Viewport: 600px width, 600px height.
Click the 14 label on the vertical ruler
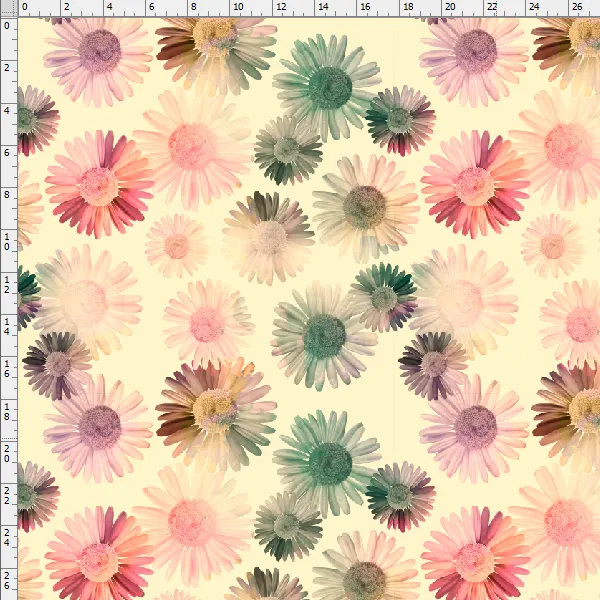point(7,326)
